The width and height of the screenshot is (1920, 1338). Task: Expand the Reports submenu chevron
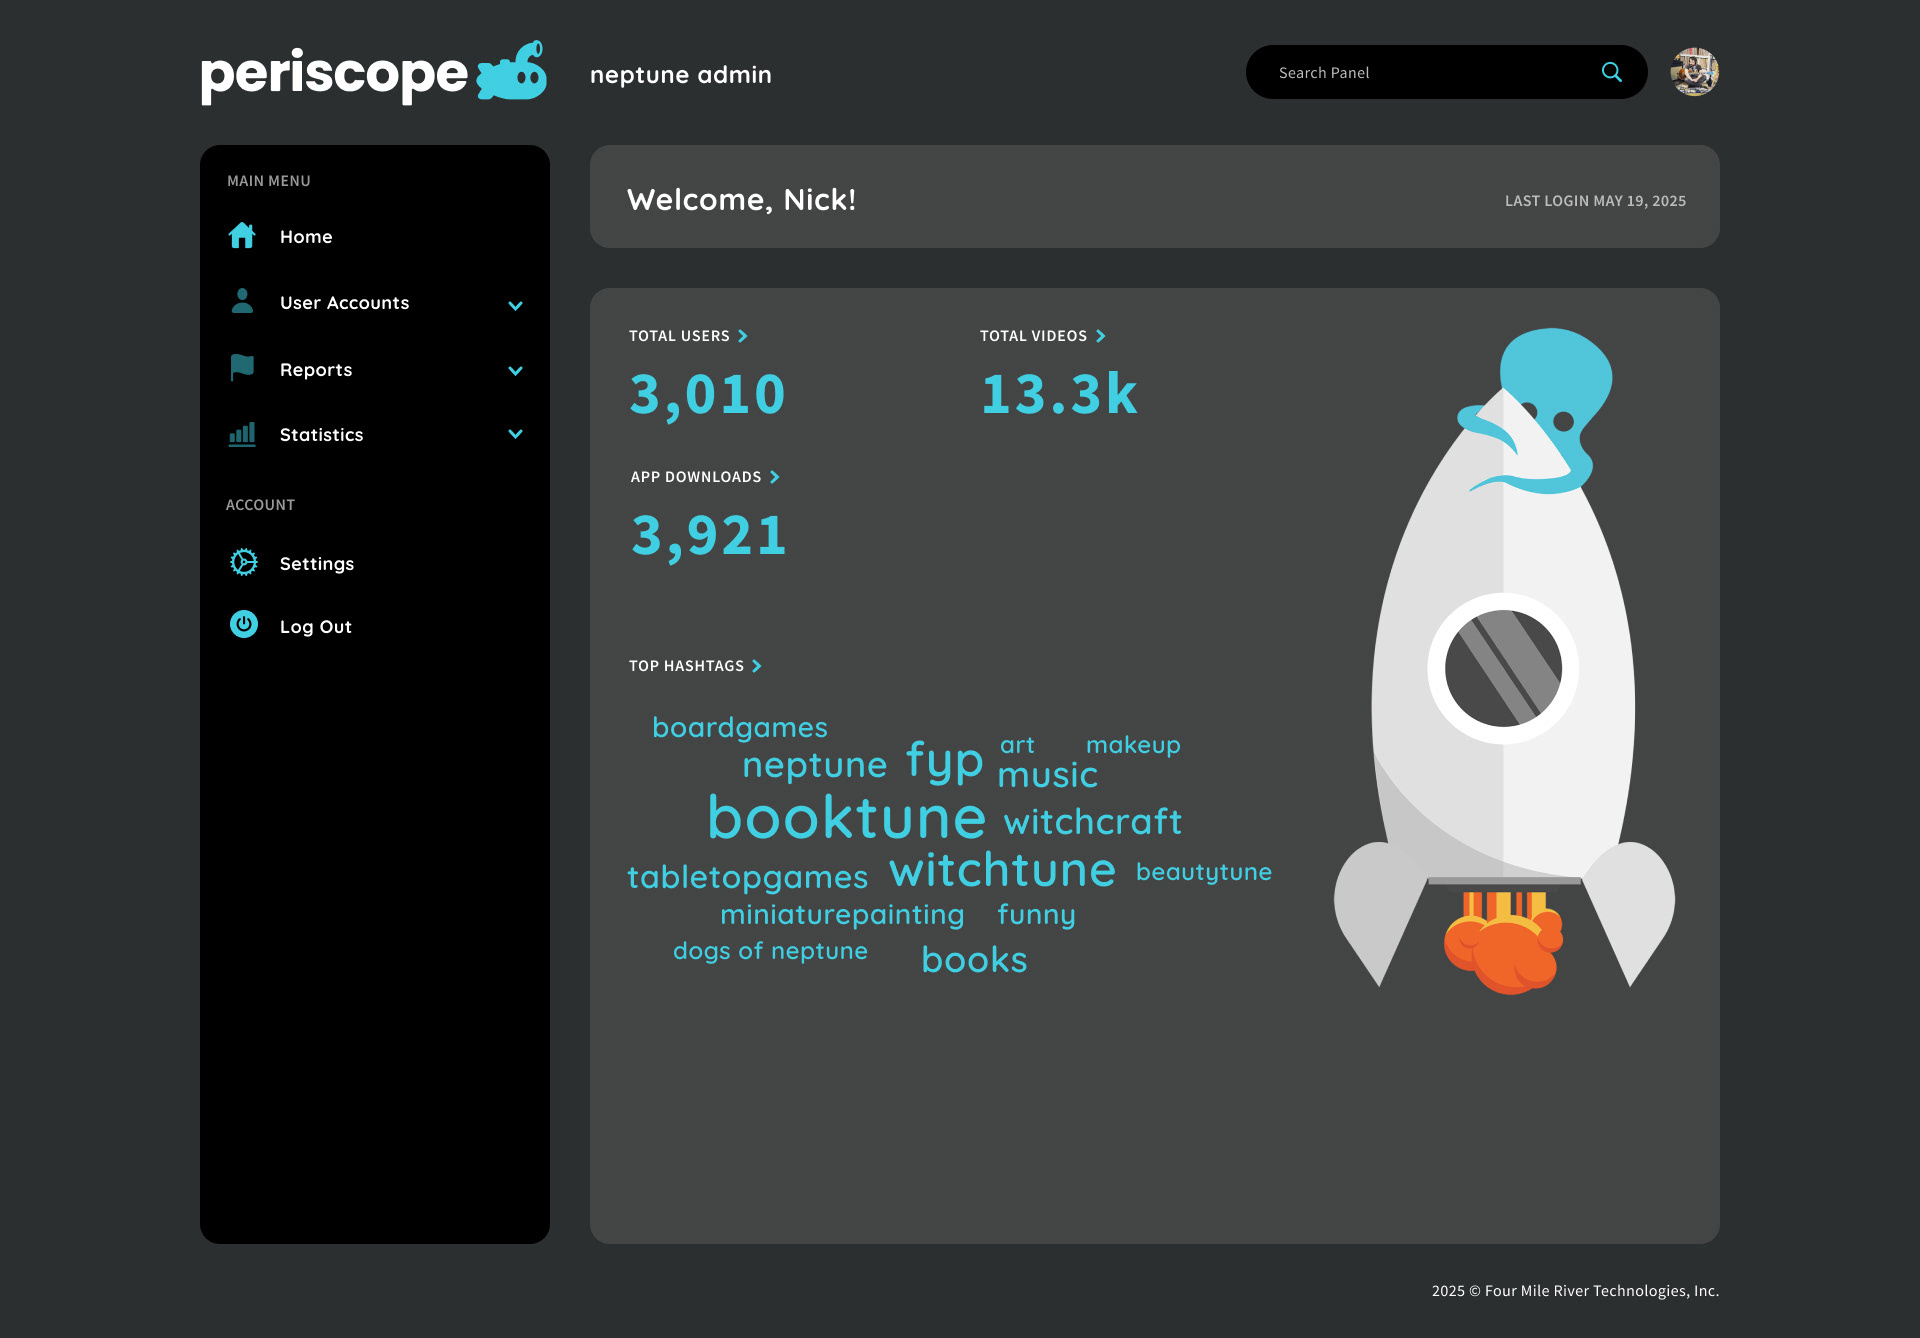pos(515,370)
